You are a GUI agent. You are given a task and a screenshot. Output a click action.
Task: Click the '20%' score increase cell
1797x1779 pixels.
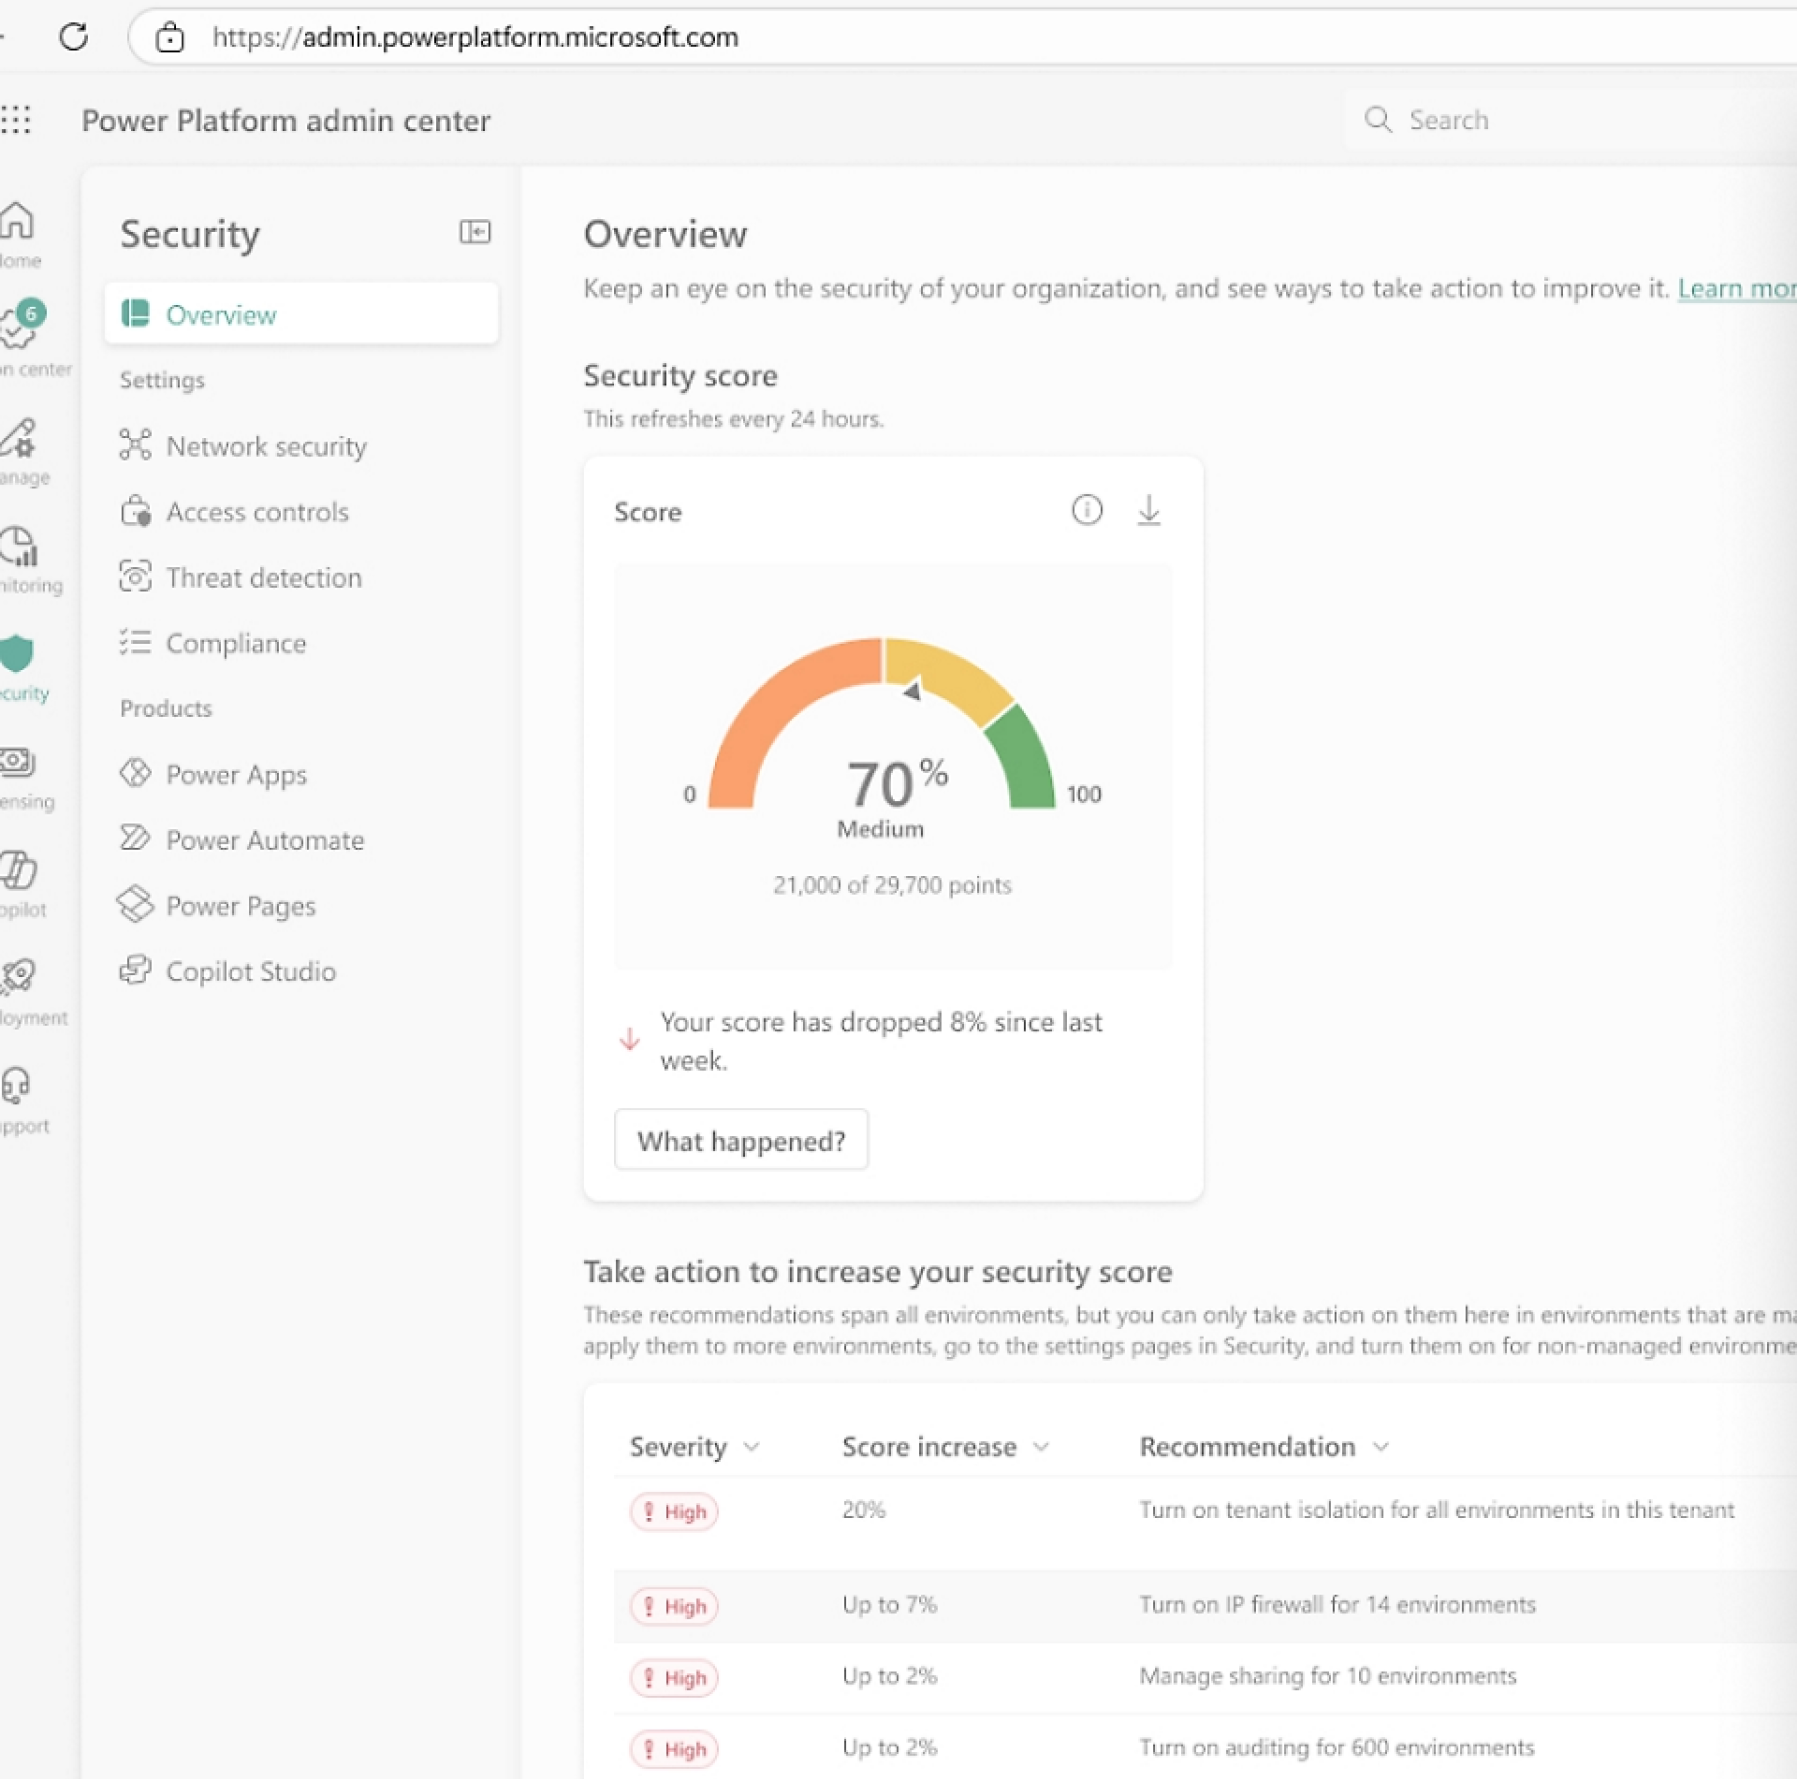pos(864,1510)
